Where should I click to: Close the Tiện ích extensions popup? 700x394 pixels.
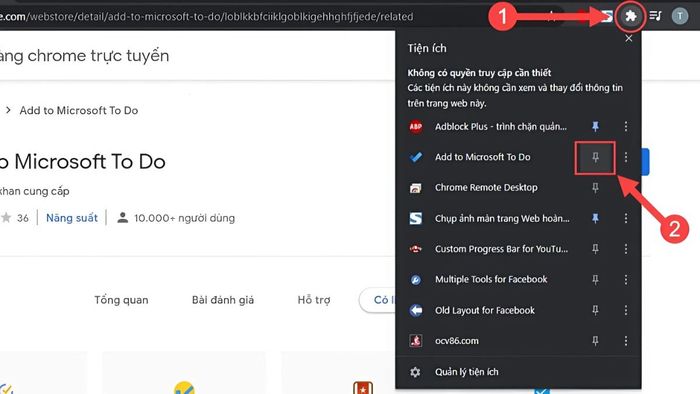pyautogui.click(x=629, y=38)
